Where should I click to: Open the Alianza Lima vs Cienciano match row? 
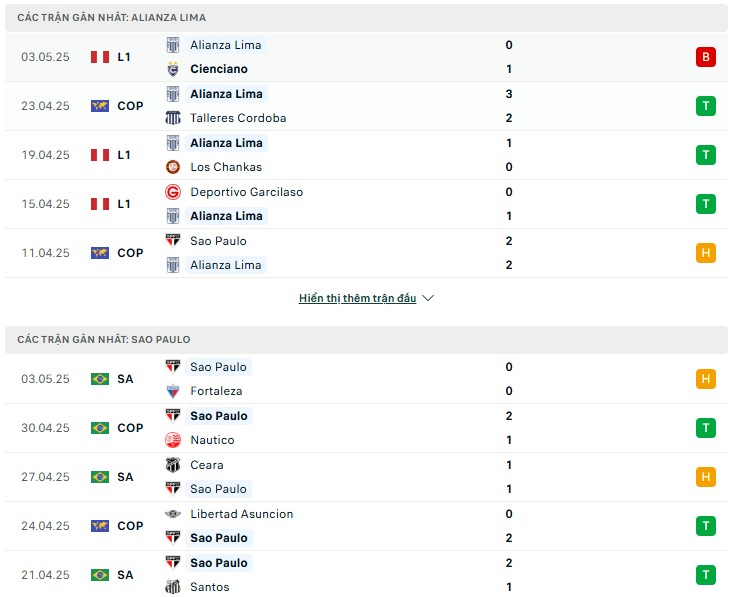pyautogui.click(x=366, y=57)
